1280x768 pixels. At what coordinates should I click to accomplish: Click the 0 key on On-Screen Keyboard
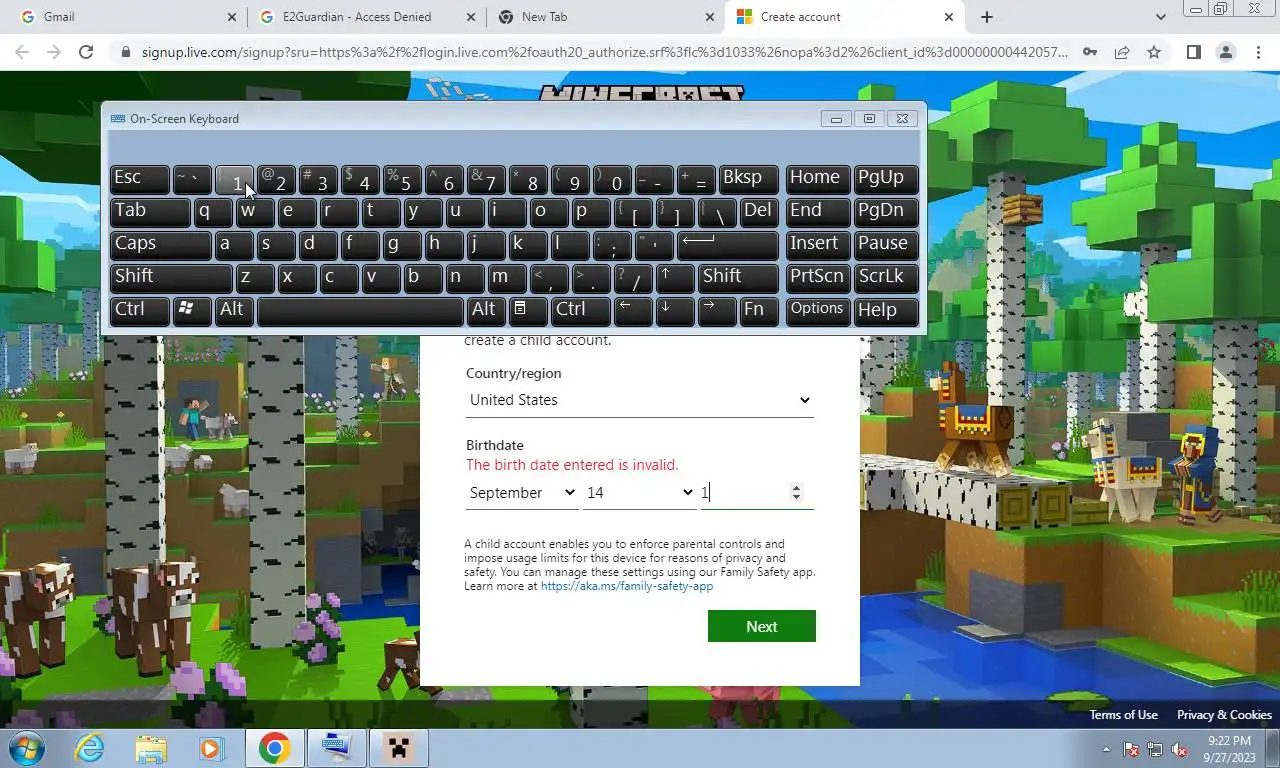[x=612, y=179]
